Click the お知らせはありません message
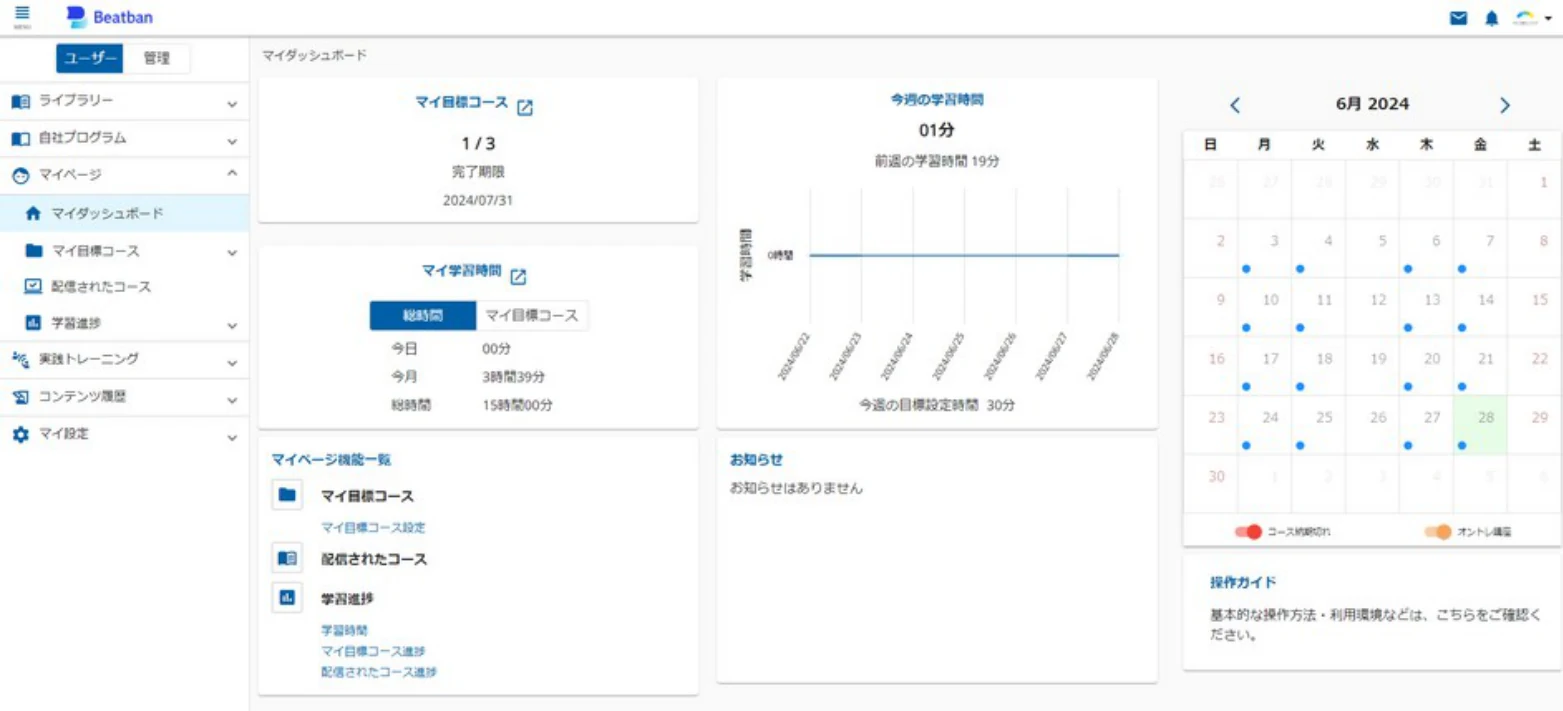Screen dimensions: 1563x711 pos(796,489)
